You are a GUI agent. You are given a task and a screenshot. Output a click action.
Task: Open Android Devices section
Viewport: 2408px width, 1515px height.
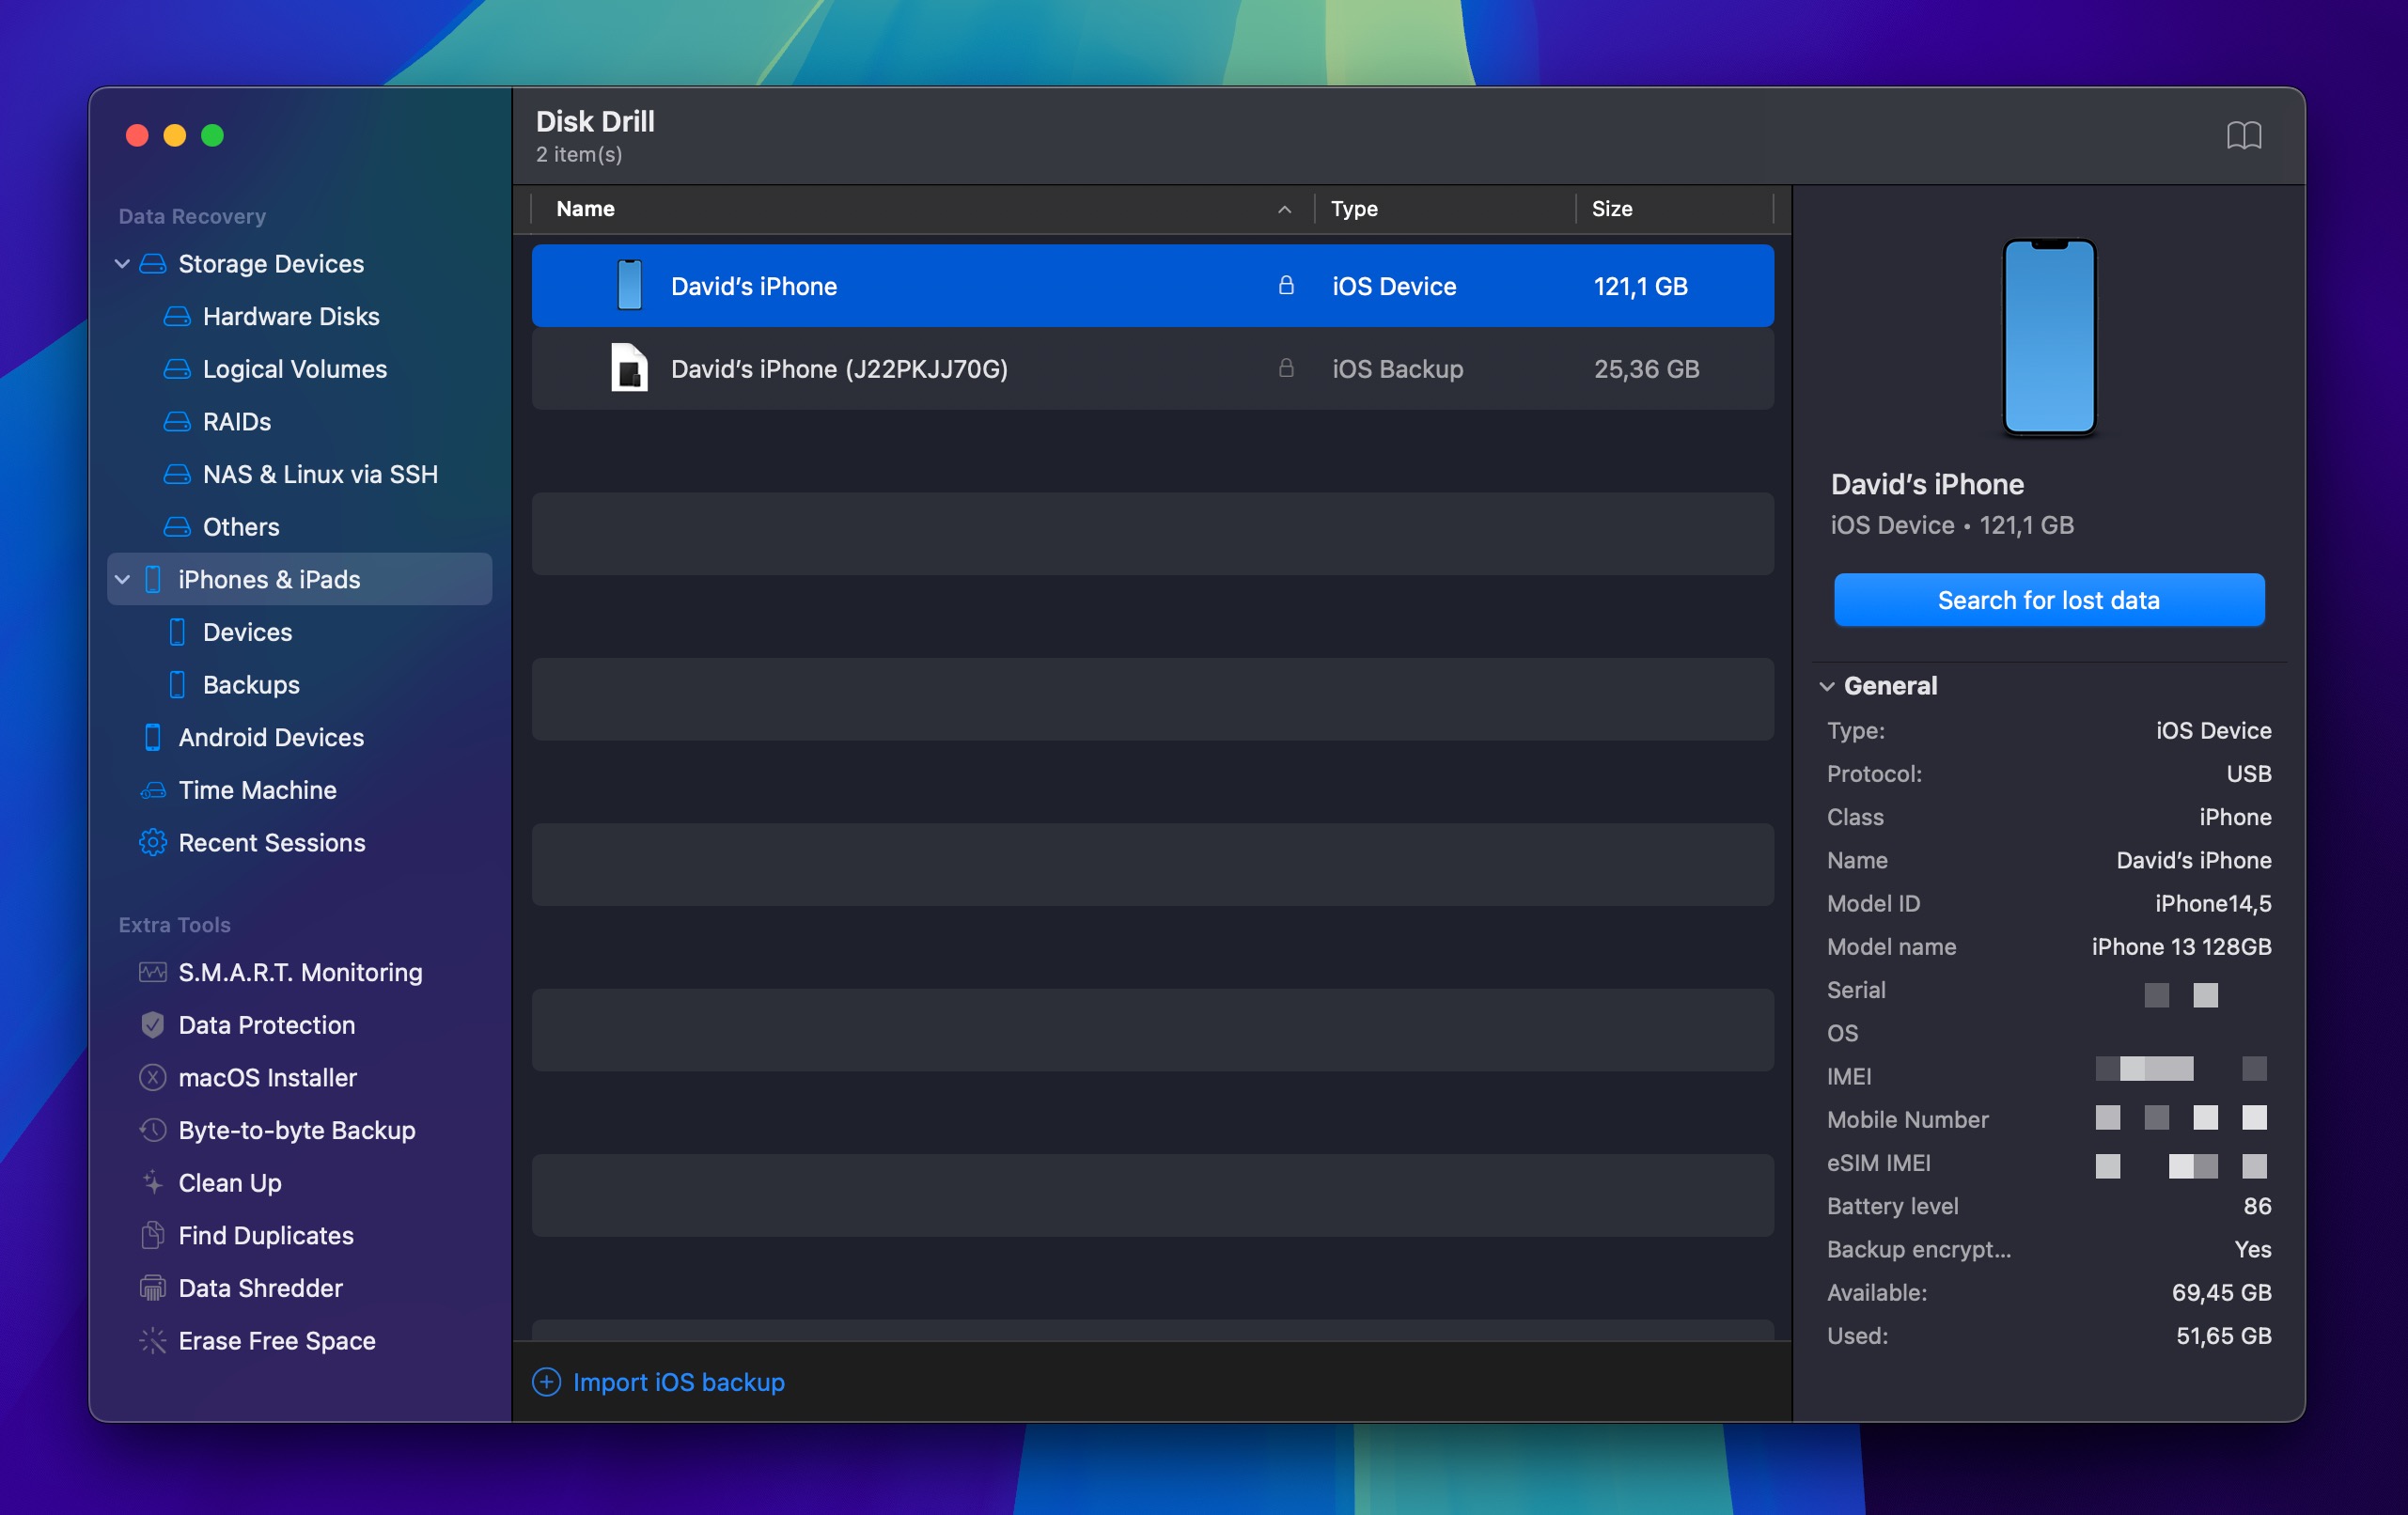(x=271, y=738)
